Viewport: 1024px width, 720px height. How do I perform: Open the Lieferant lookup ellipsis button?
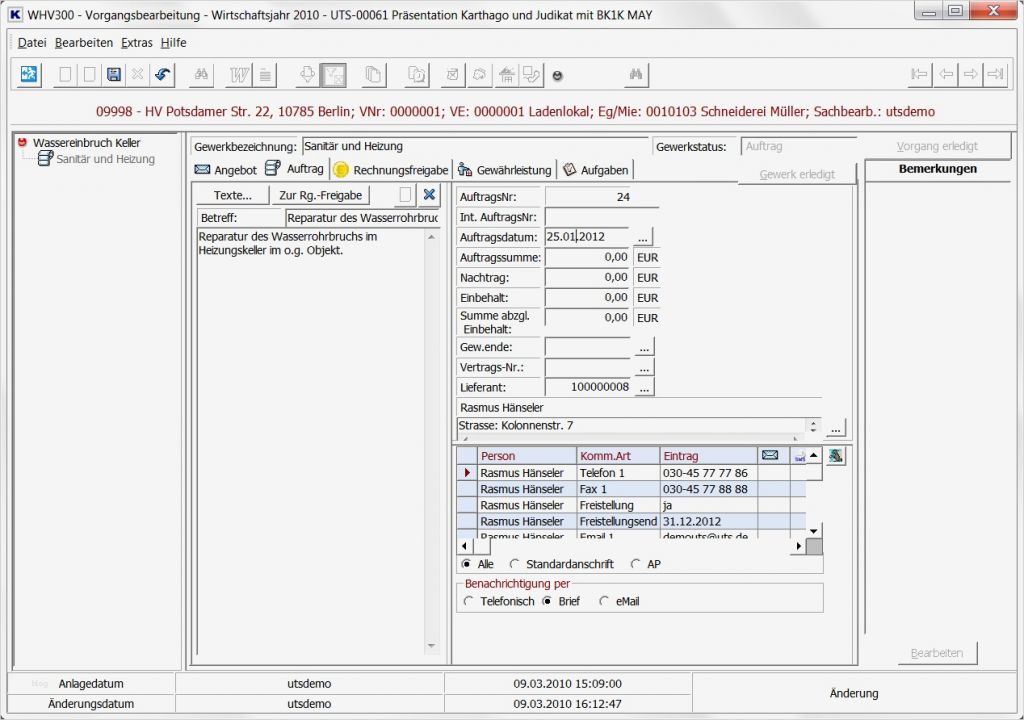[644, 387]
